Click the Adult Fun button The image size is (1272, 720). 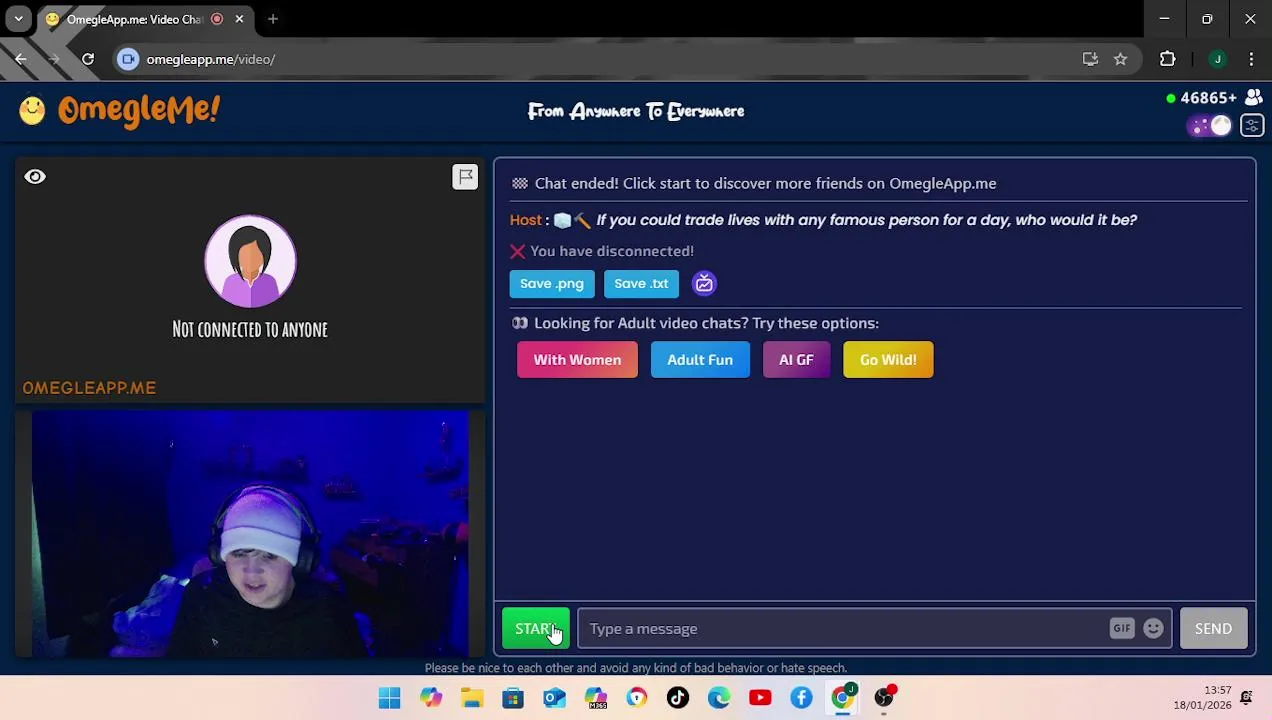(x=700, y=360)
